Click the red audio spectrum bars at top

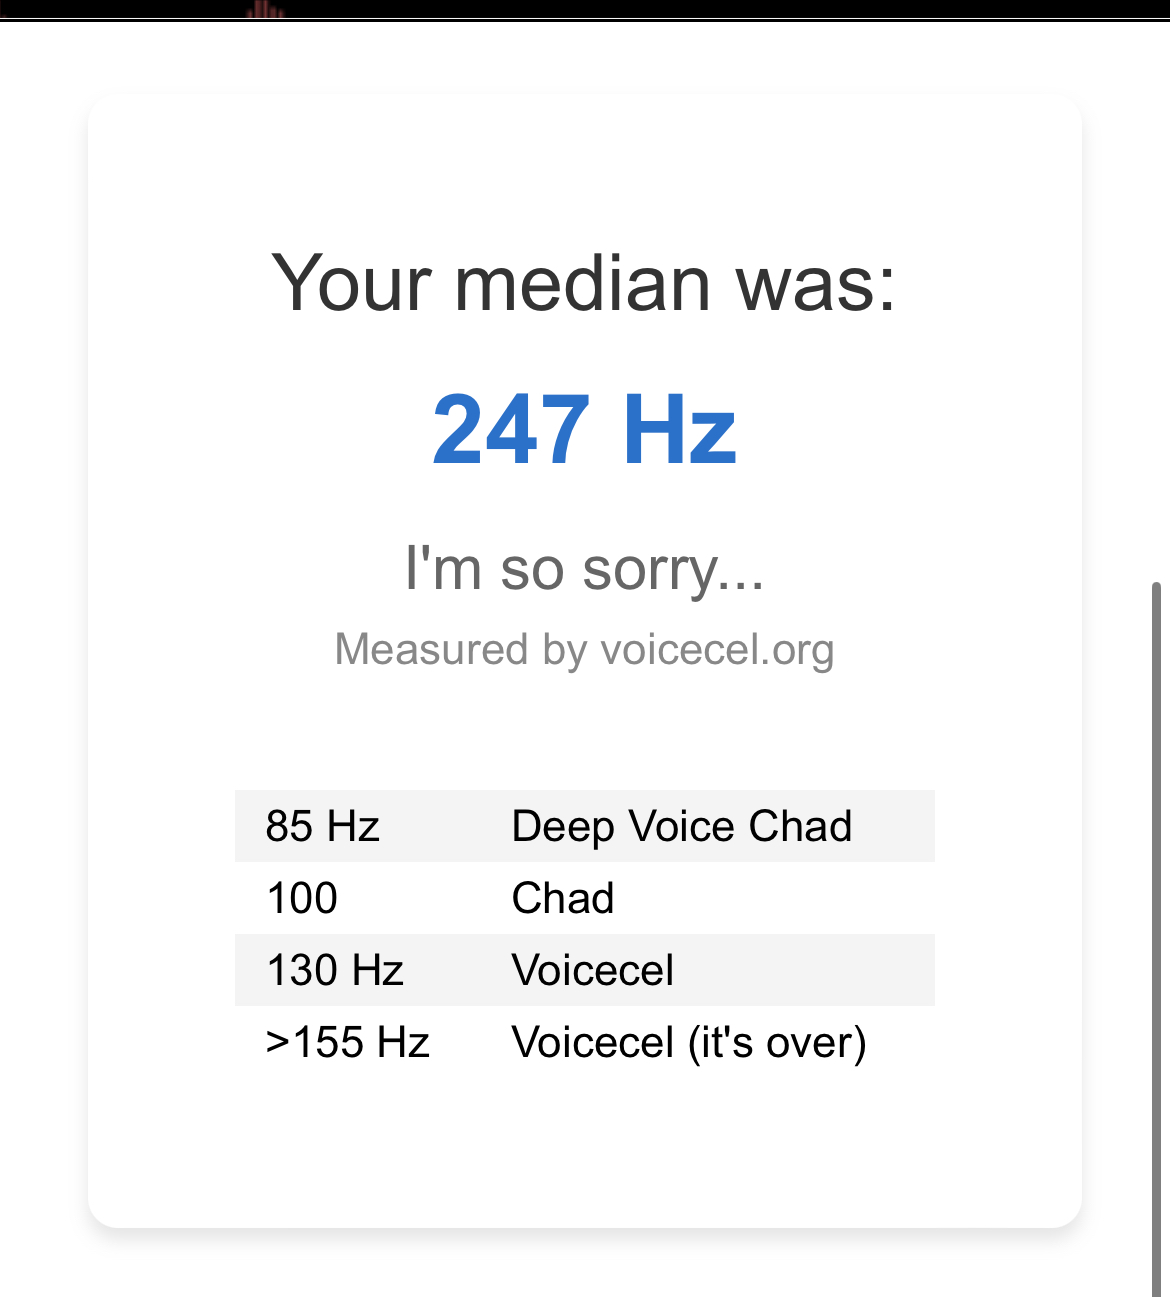pos(265,10)
